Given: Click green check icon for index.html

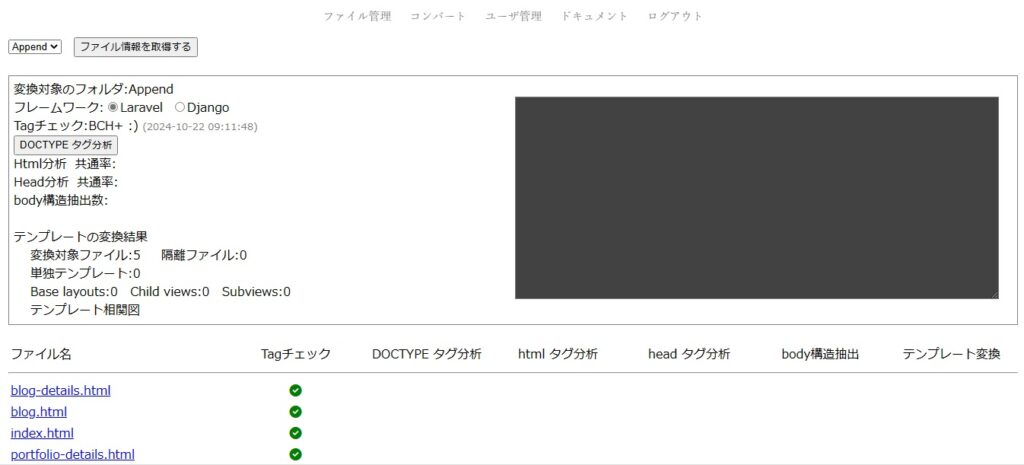Looking at the screenshot, I should pos(295,433).
